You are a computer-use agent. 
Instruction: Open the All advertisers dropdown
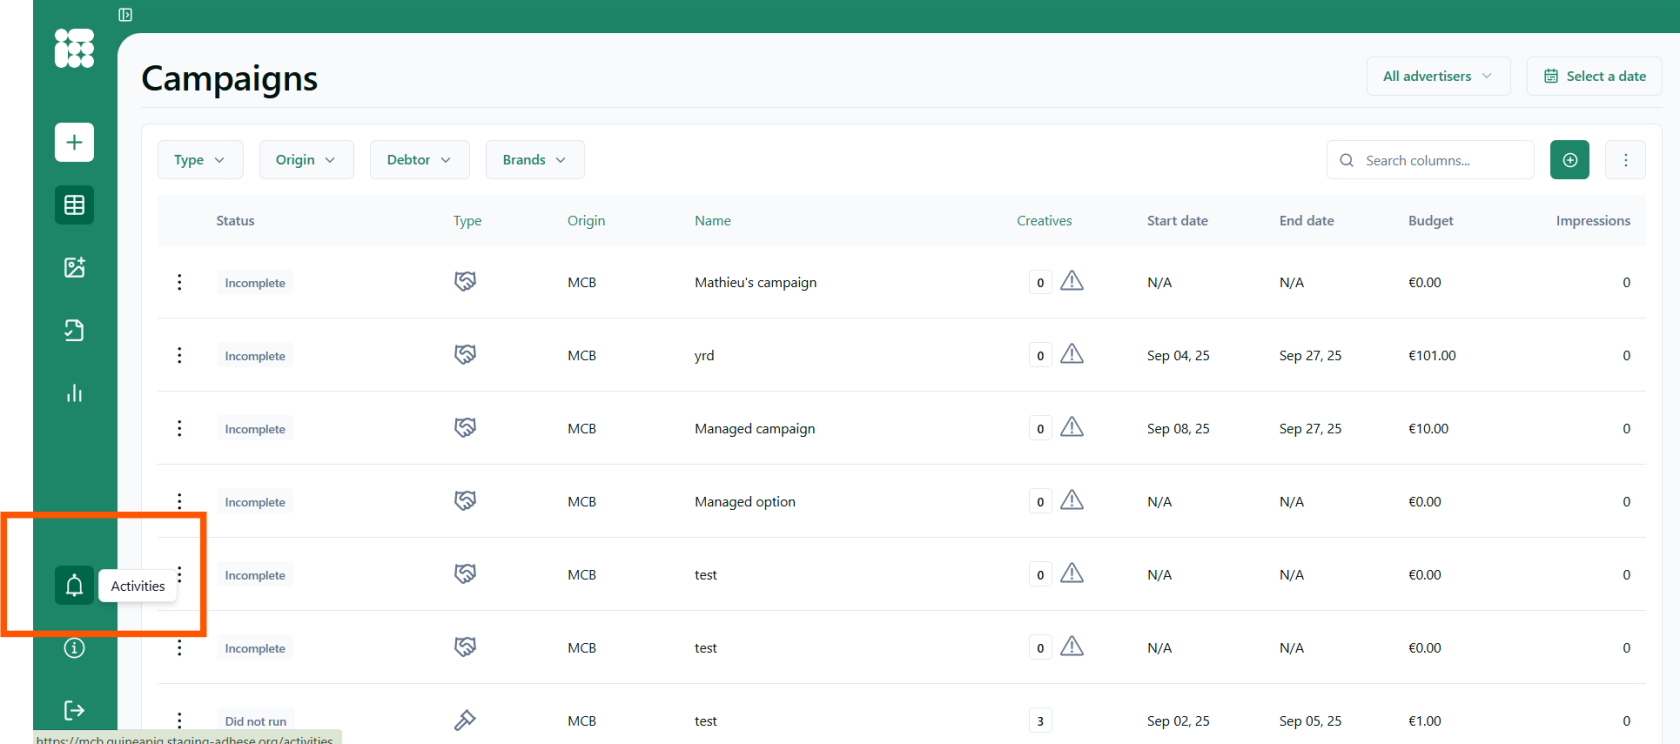coord(1437,76)
